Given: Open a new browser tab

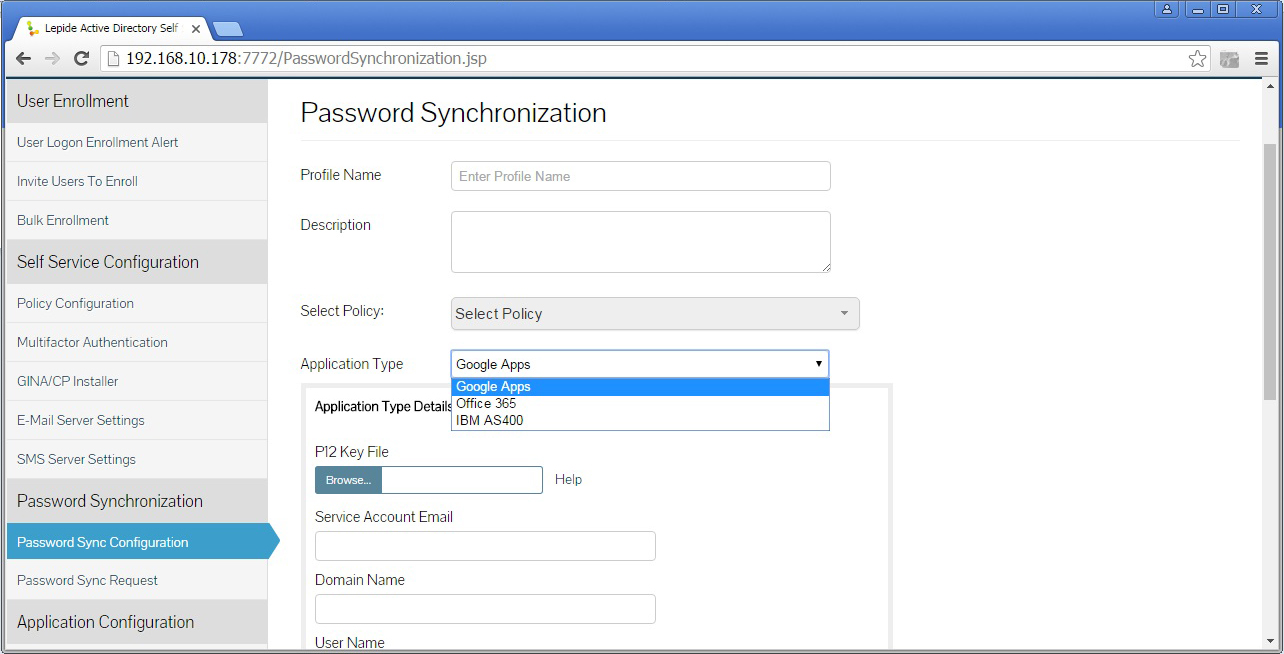Looking at the screenshot, I should pyautogui.click(x=228, y=29).
